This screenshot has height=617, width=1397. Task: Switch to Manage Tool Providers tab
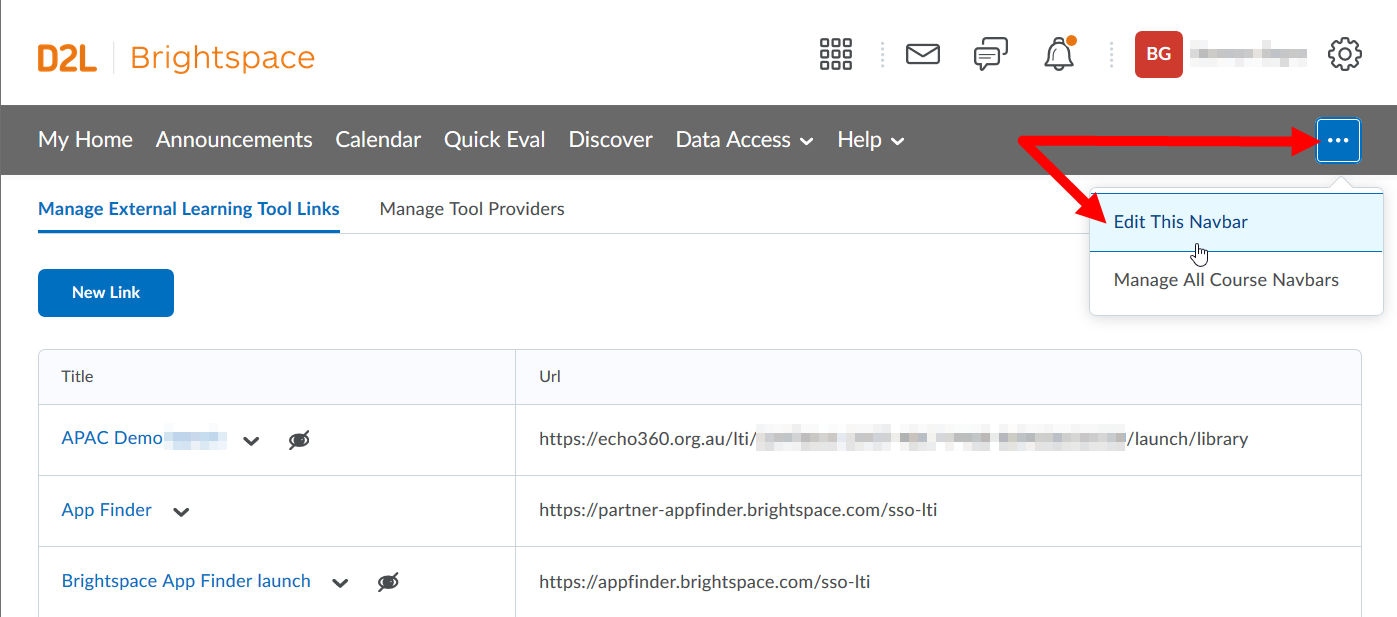point(472,209)
